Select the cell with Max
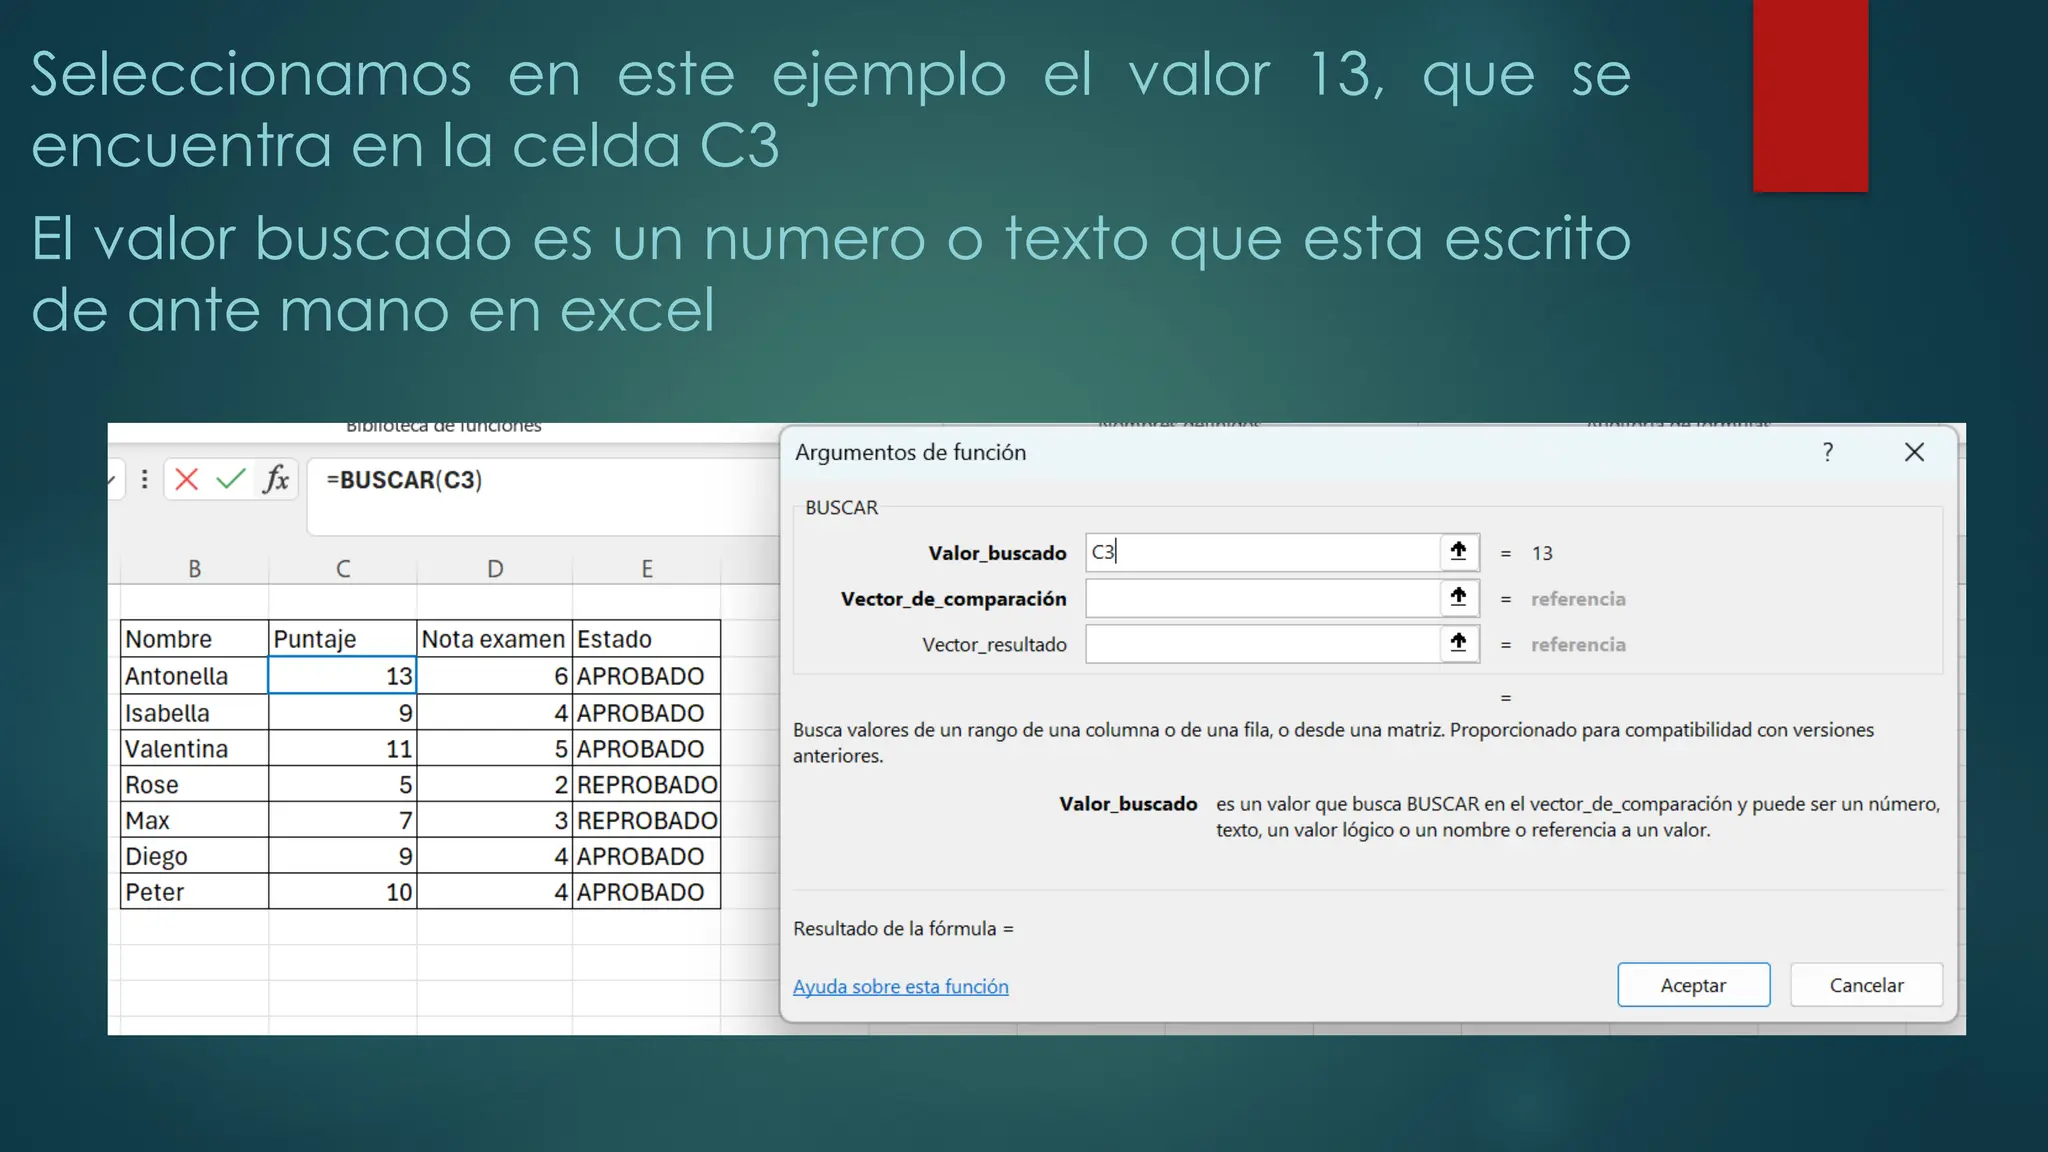The image size is (2048, 1152). coord(195,821)
